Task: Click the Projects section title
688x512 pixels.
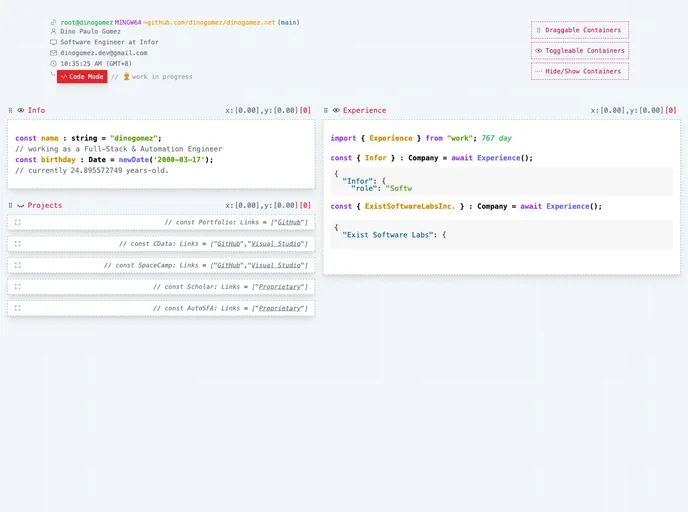Action: 45,205
